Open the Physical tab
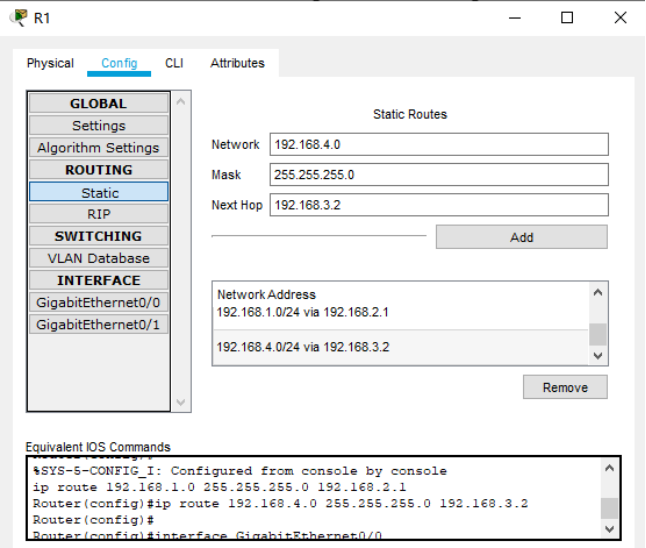Screen dimensions: 646x548 [50, 63]
